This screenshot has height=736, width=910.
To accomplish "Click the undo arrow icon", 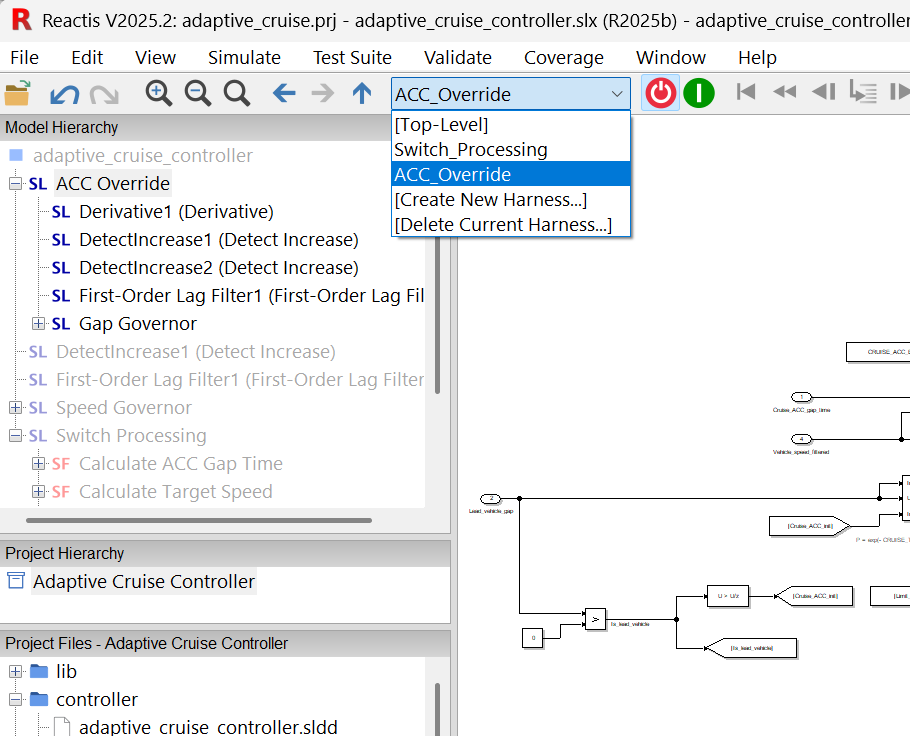I will click(63, 92).
